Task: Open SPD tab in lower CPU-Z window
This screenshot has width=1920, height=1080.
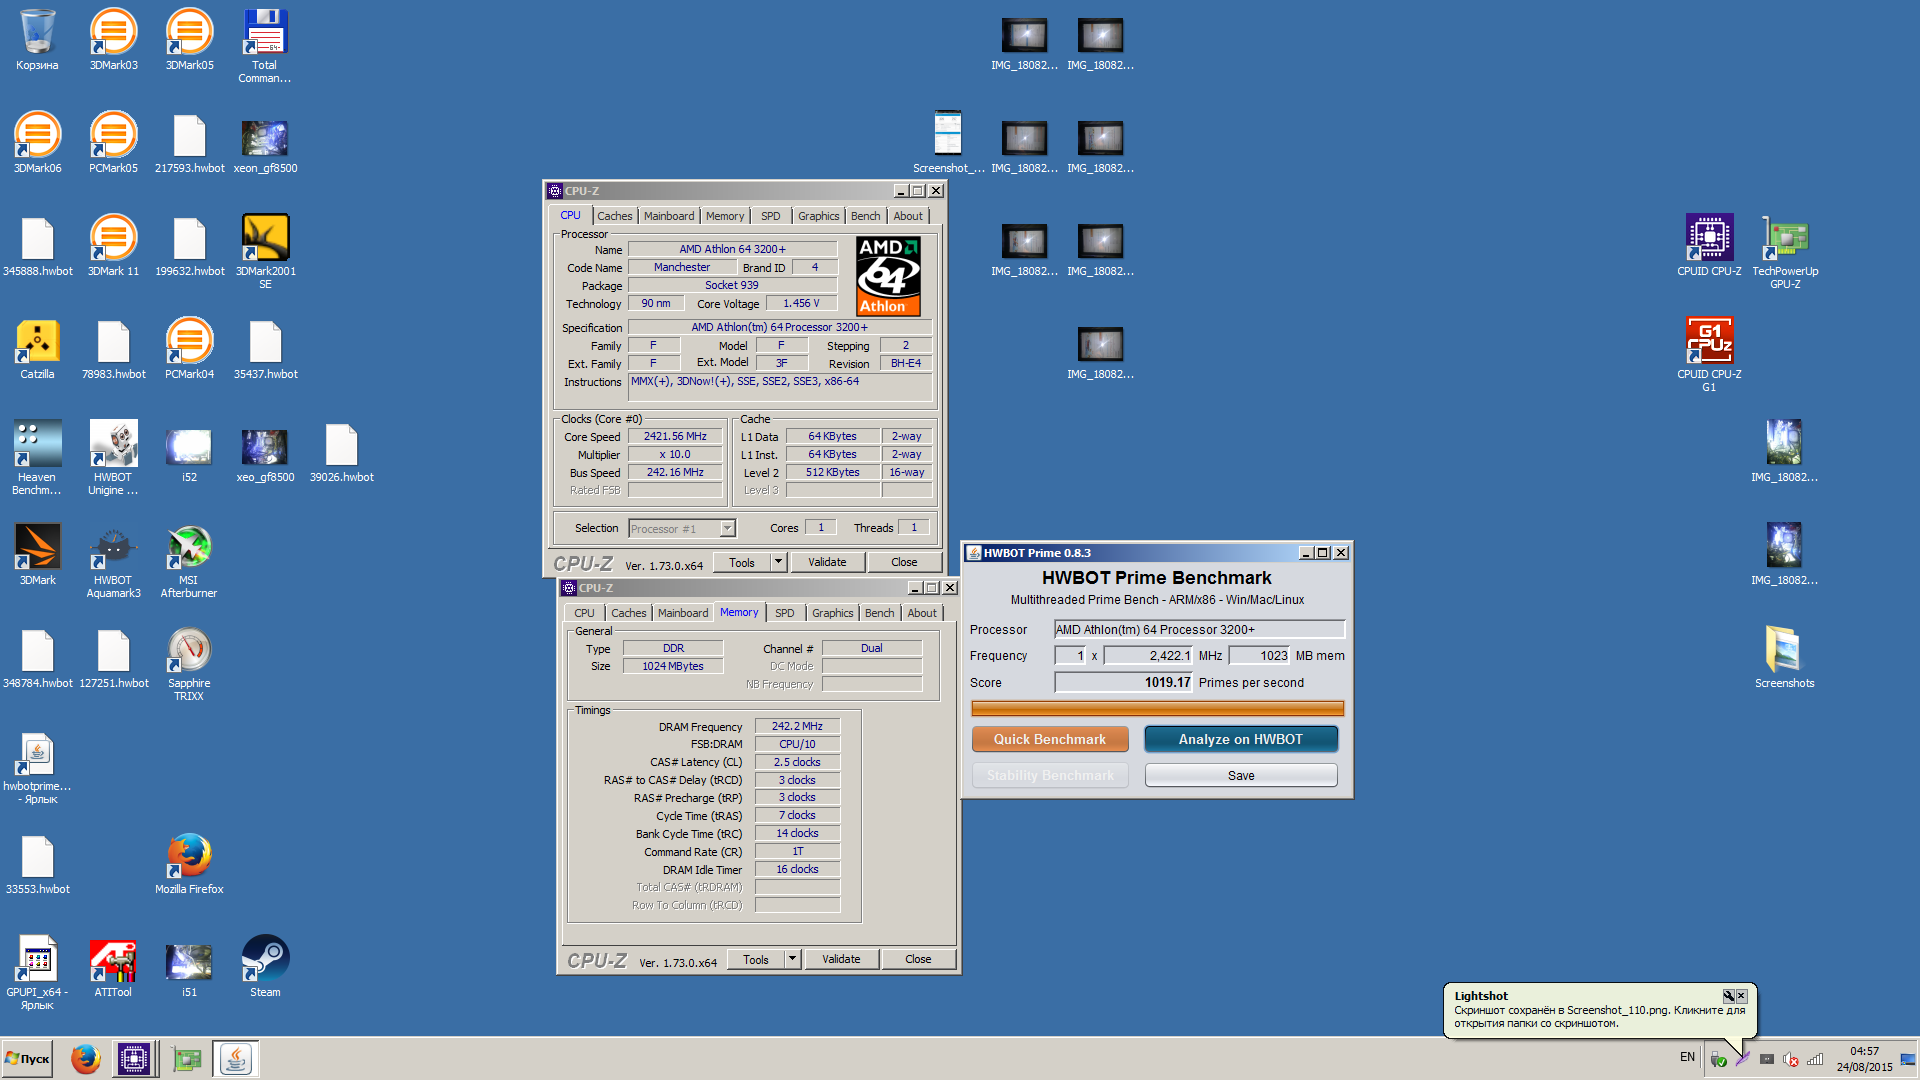Action: point(784,613)
